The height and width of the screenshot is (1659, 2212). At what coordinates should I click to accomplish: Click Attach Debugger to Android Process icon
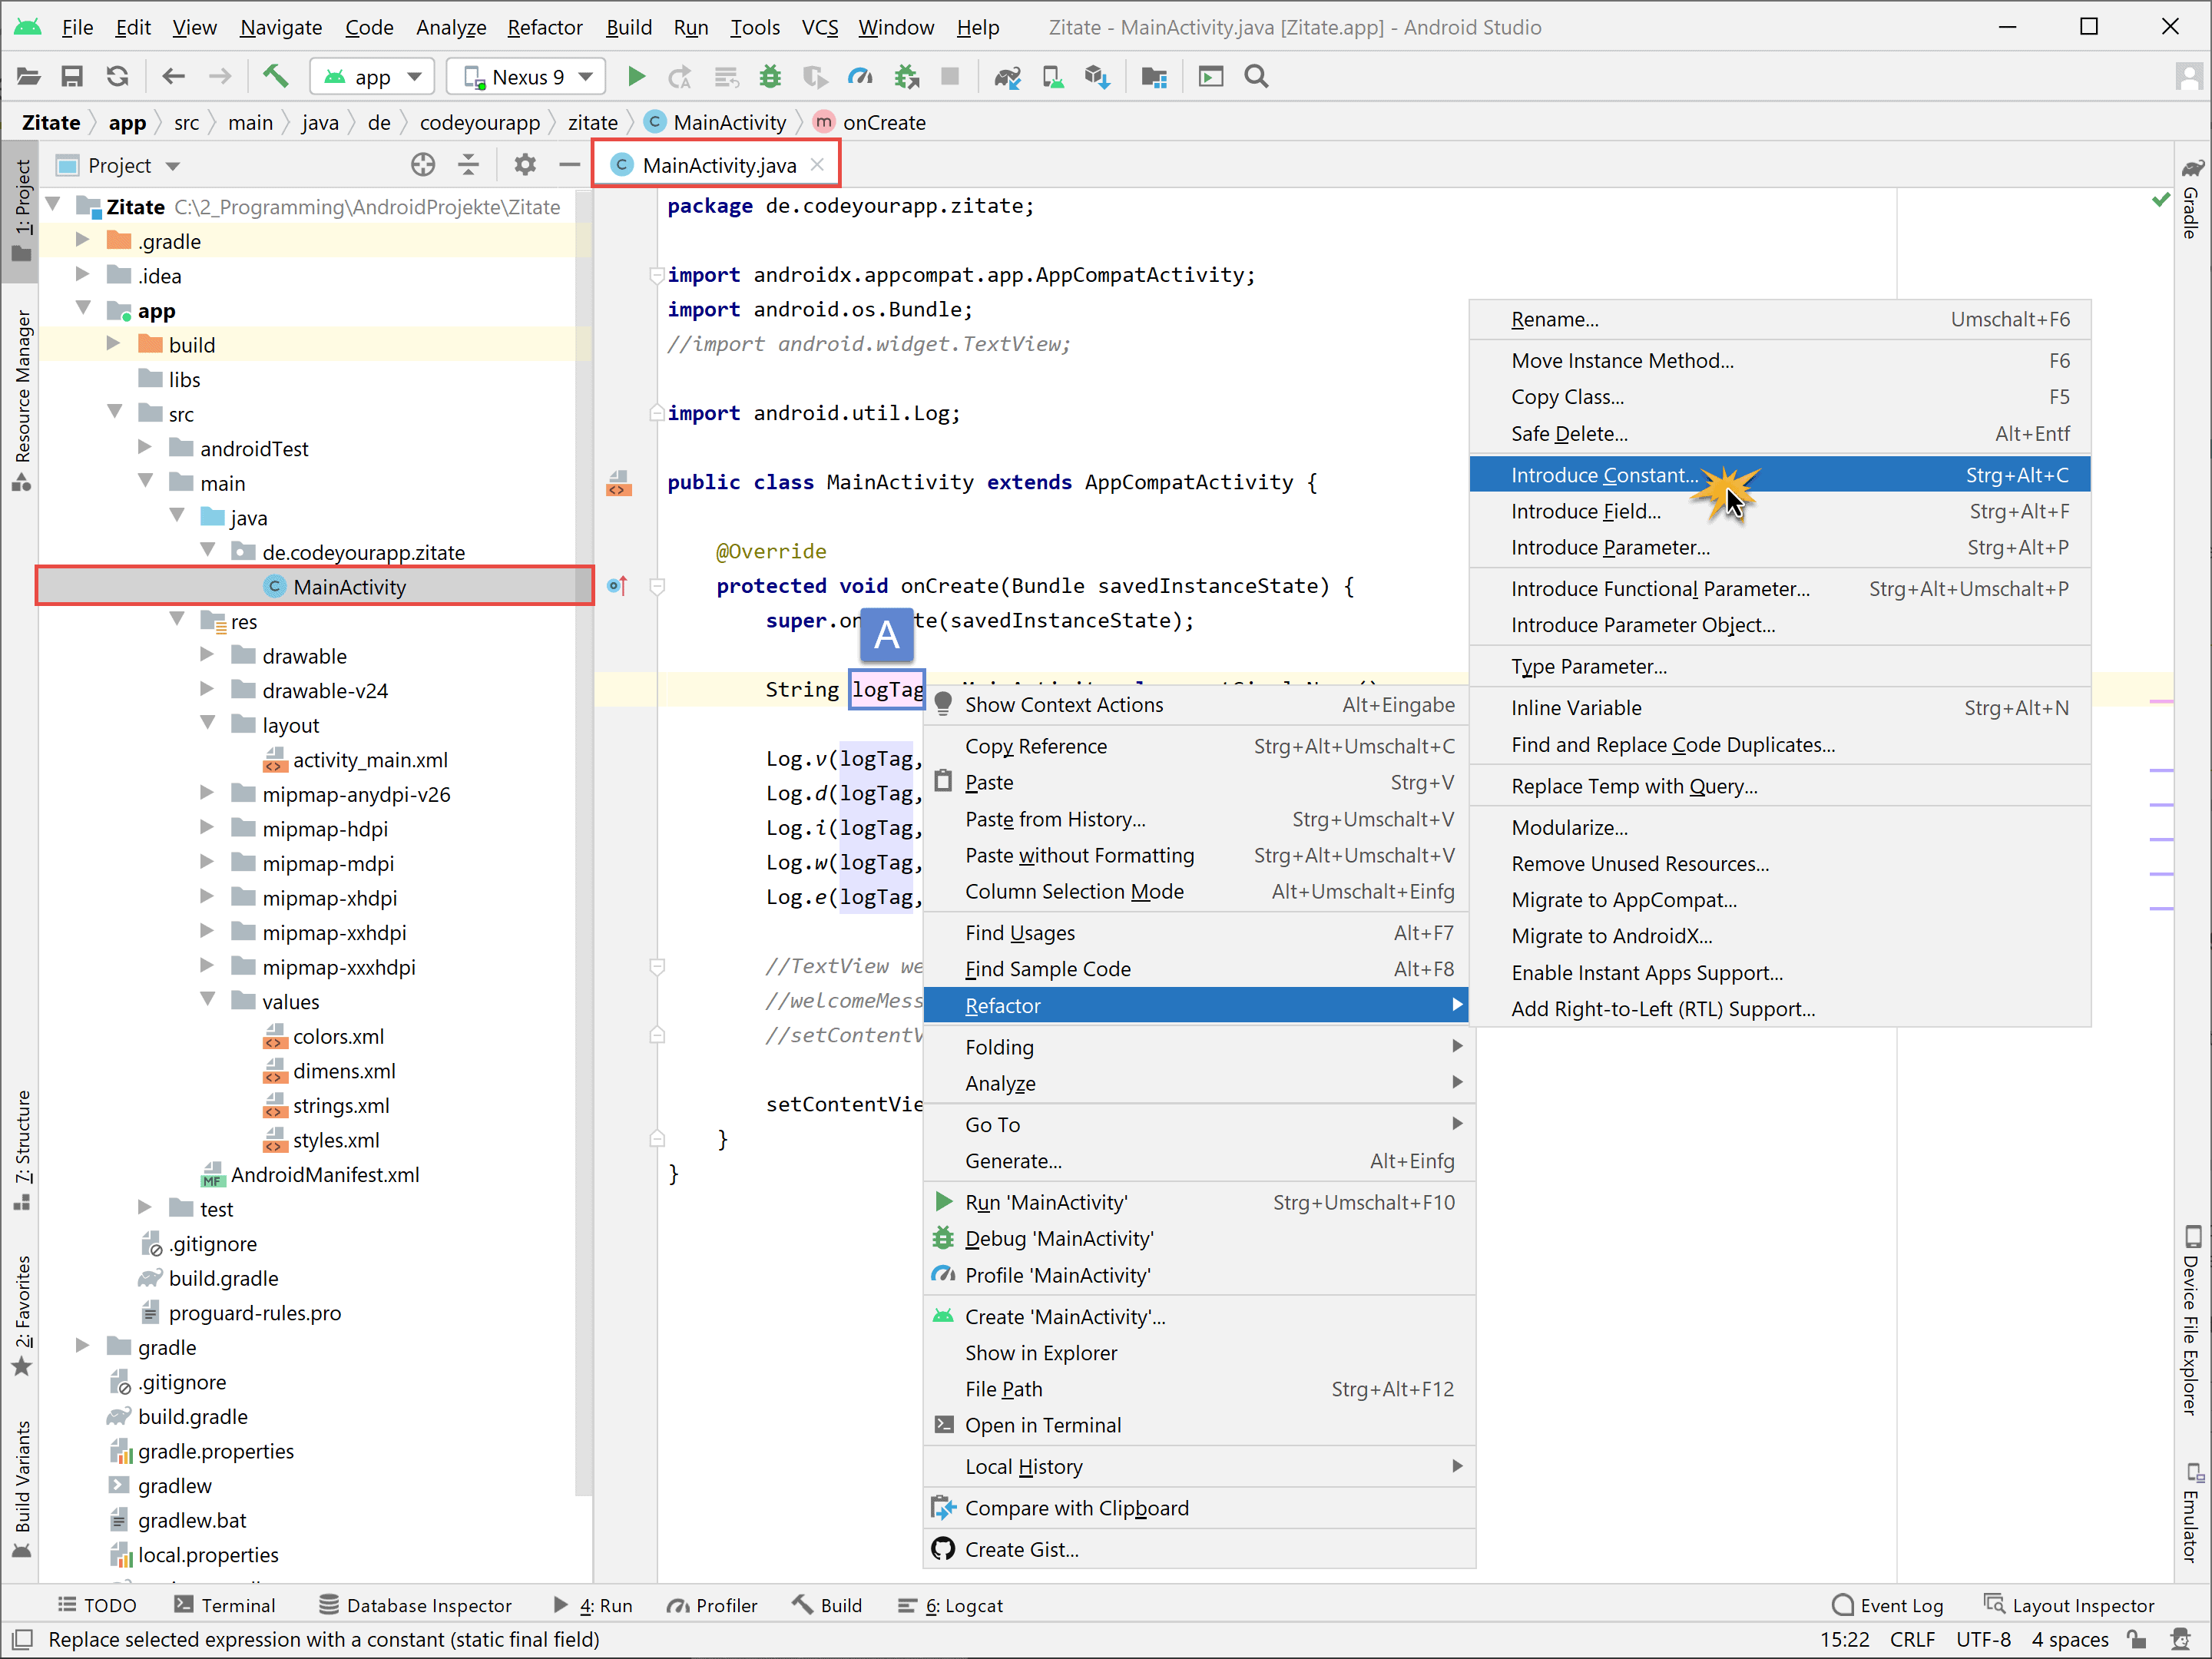906,77
